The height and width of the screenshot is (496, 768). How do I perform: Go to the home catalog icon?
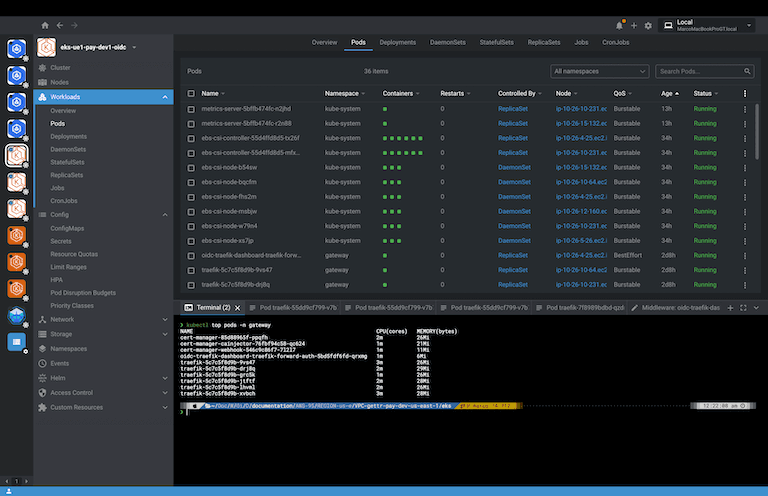[x=45, y=25]
